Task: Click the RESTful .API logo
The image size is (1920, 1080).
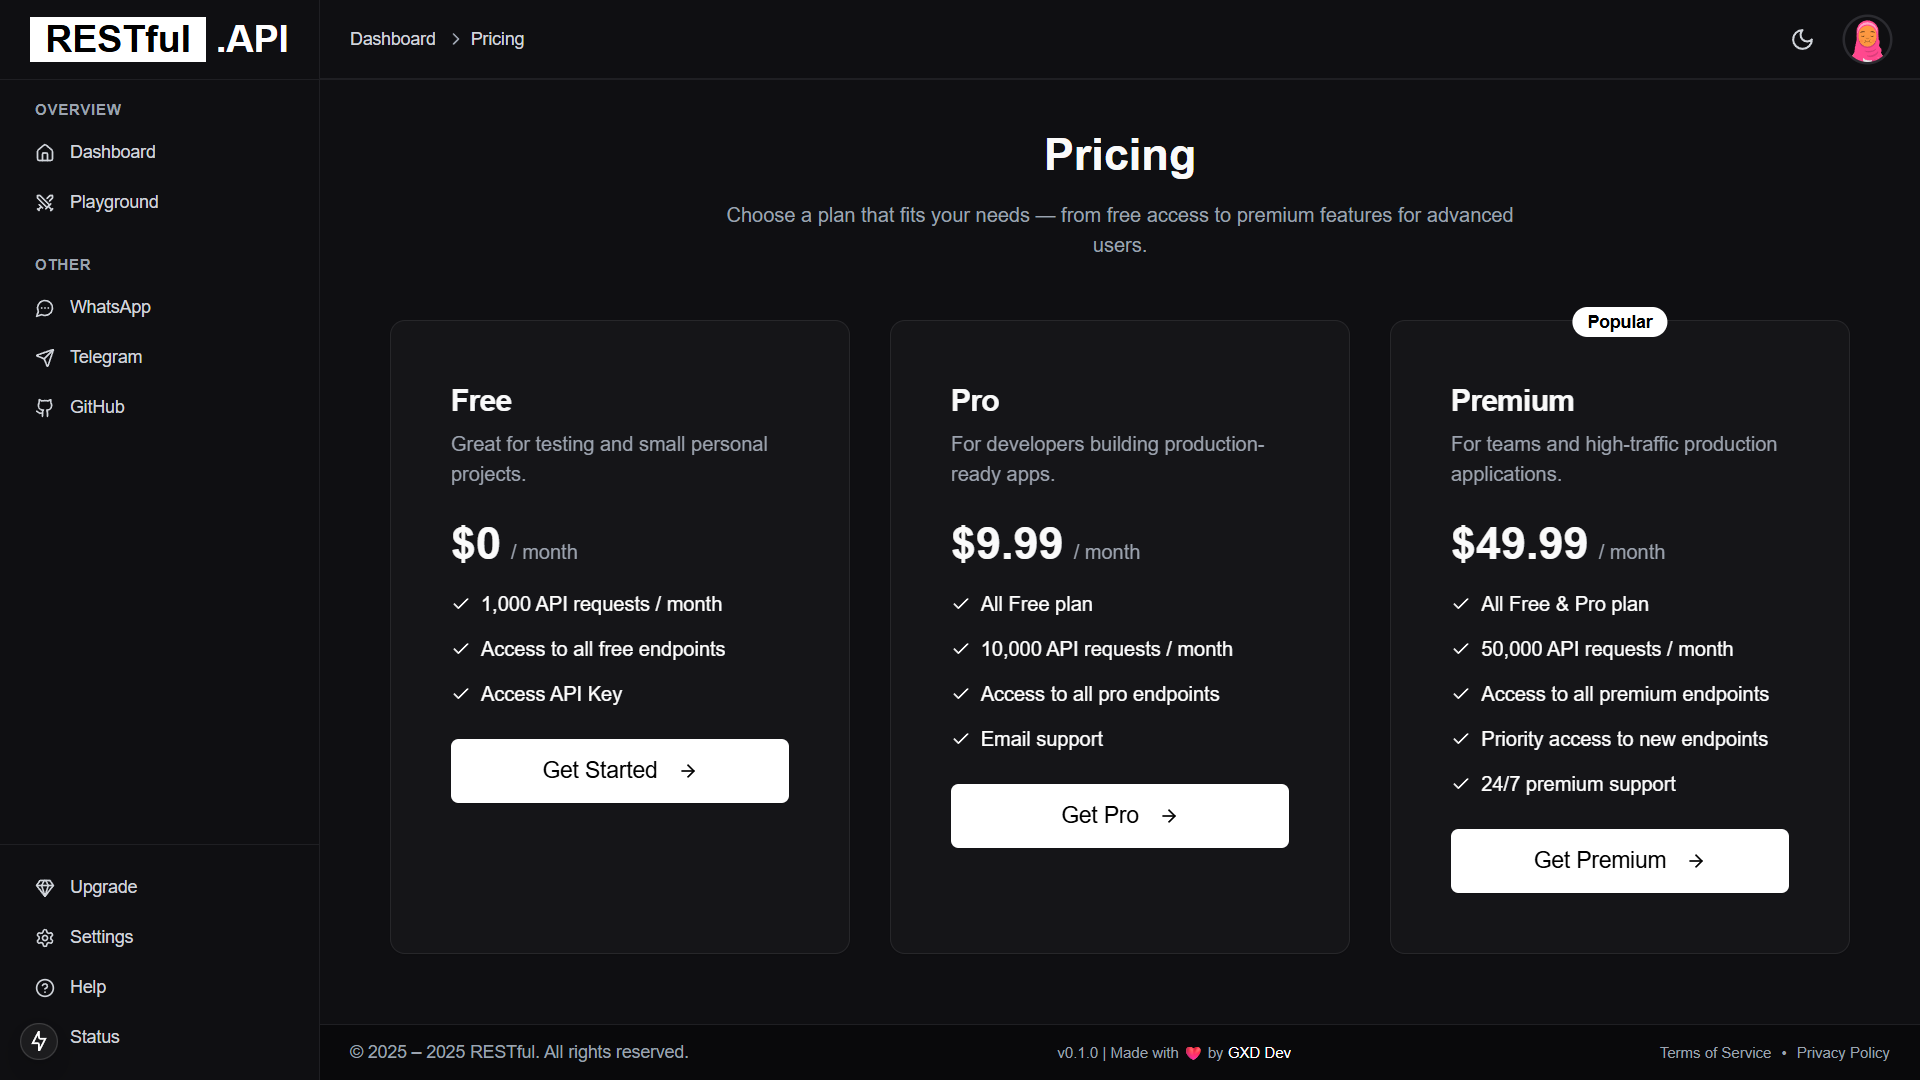Action: point(159,39)
